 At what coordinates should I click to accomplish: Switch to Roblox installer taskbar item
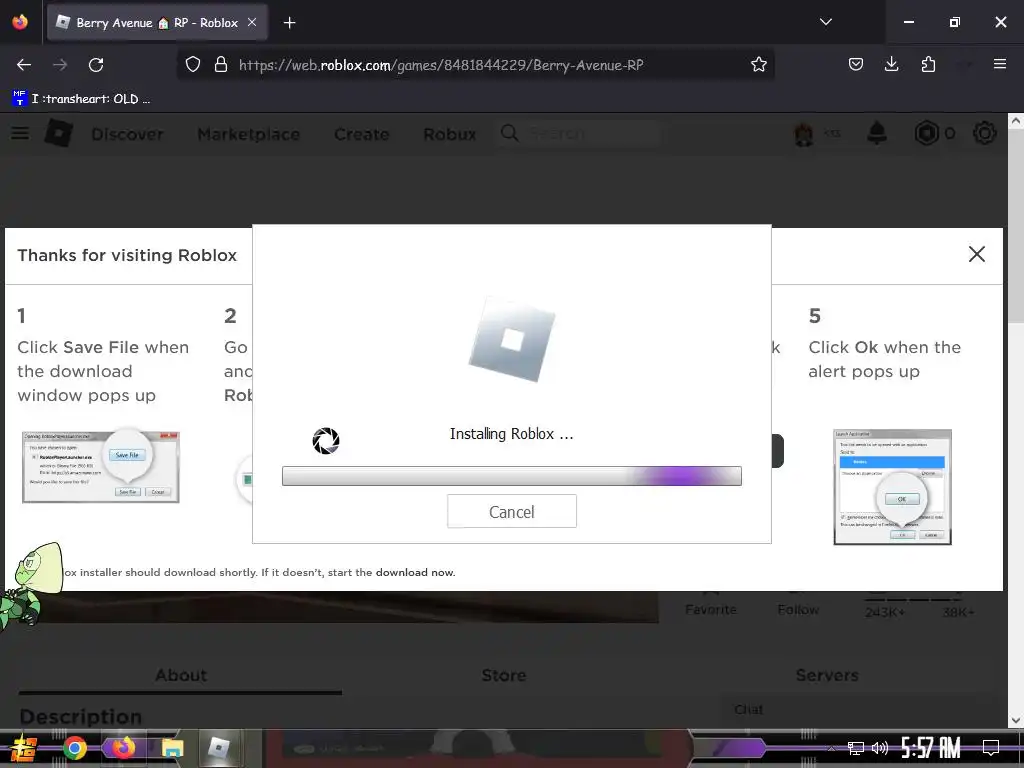[219, 748]
